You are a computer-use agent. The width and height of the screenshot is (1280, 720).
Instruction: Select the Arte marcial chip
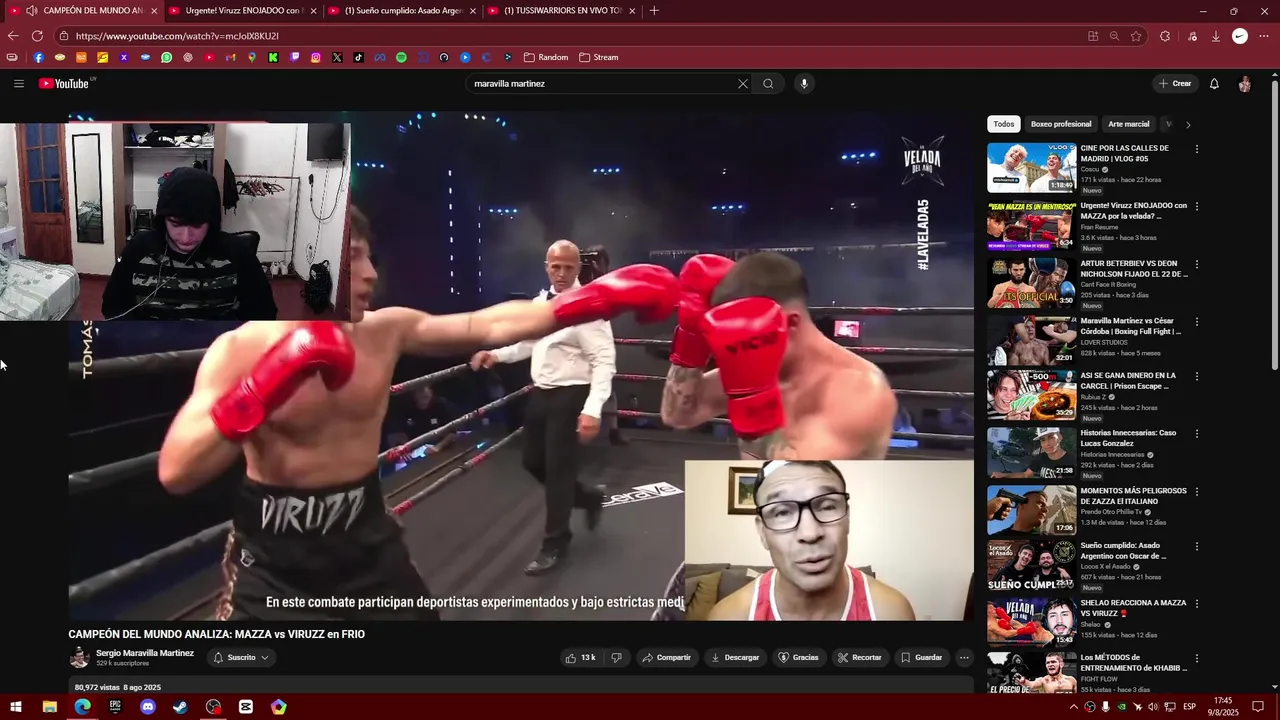[1129, 124]
